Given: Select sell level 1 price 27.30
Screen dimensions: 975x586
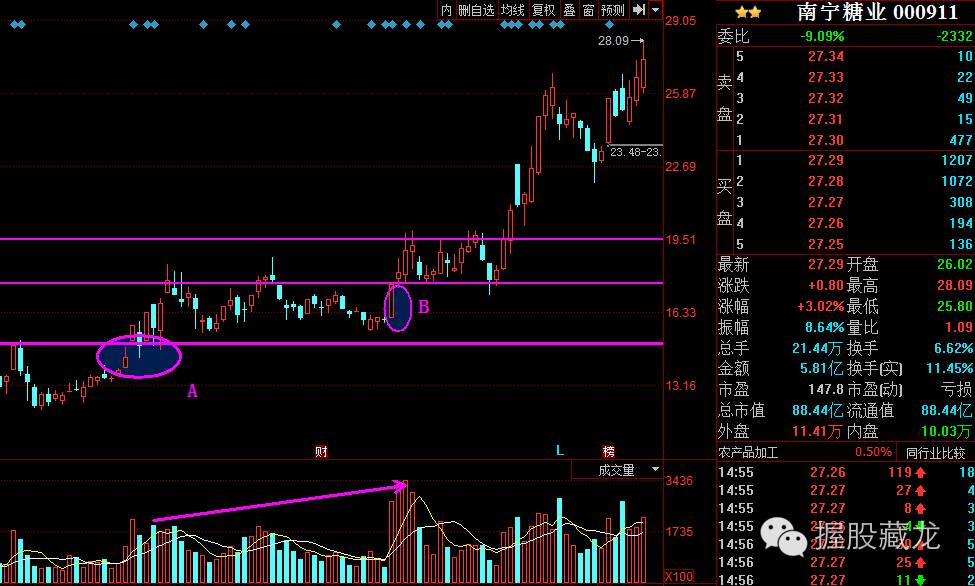Looking at the screenshot, I should pos(826,140).
